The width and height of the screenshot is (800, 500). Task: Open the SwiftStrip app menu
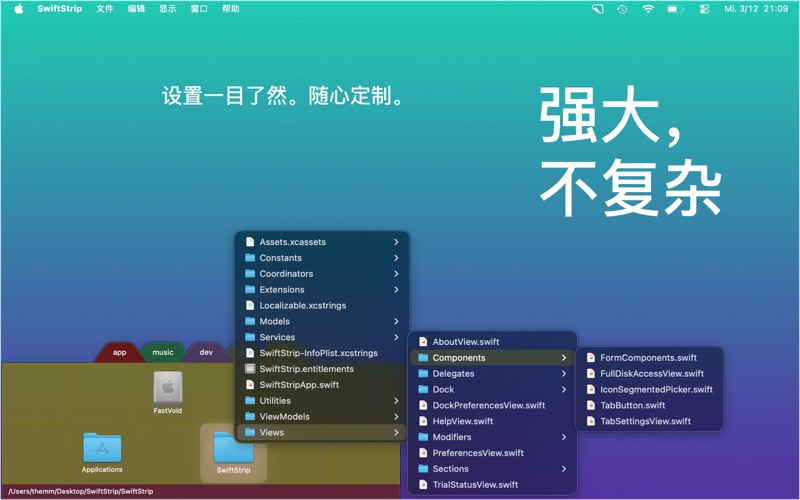[x=59, y=9]
